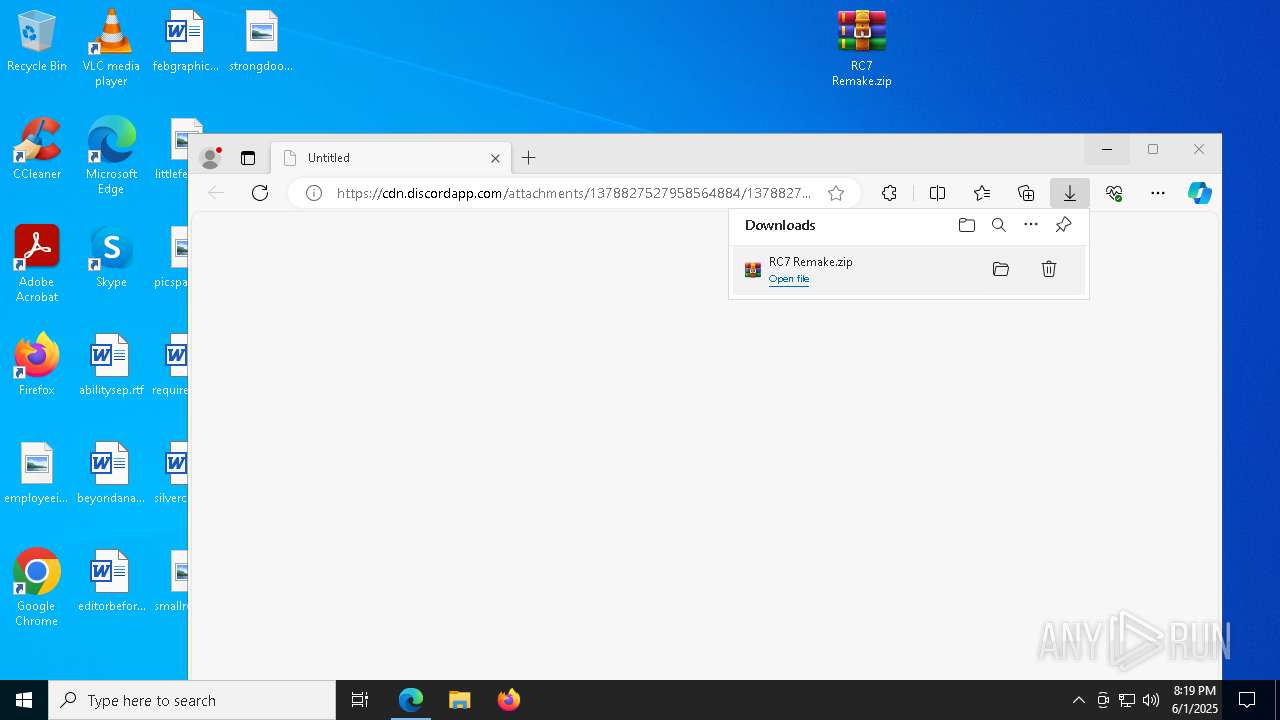This screenshot has height=720, width=1280.
Task: Open clock showing 8:19 PM
Action: coord(1195,700)
